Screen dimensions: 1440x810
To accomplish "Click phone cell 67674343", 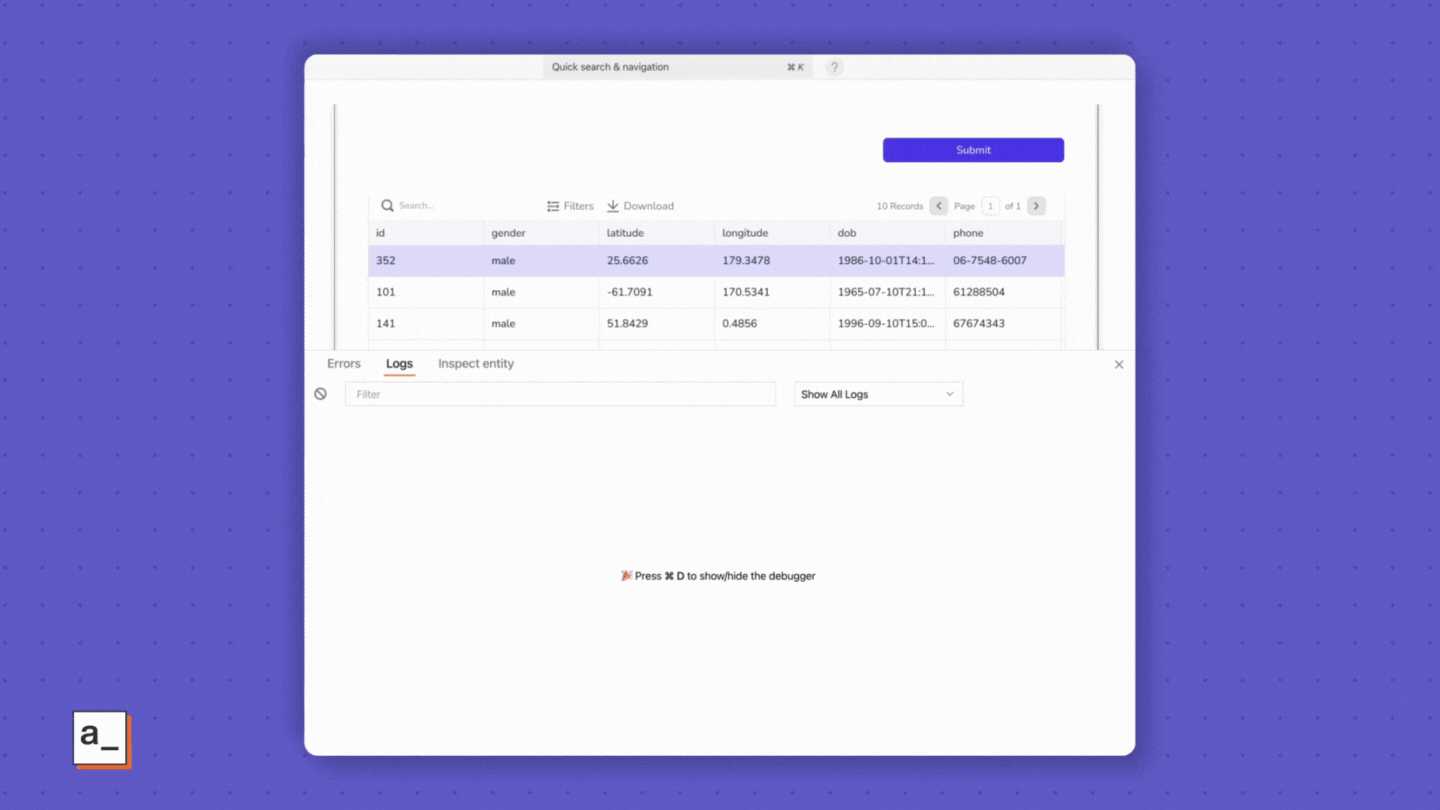I will click(x=979, y=324).
